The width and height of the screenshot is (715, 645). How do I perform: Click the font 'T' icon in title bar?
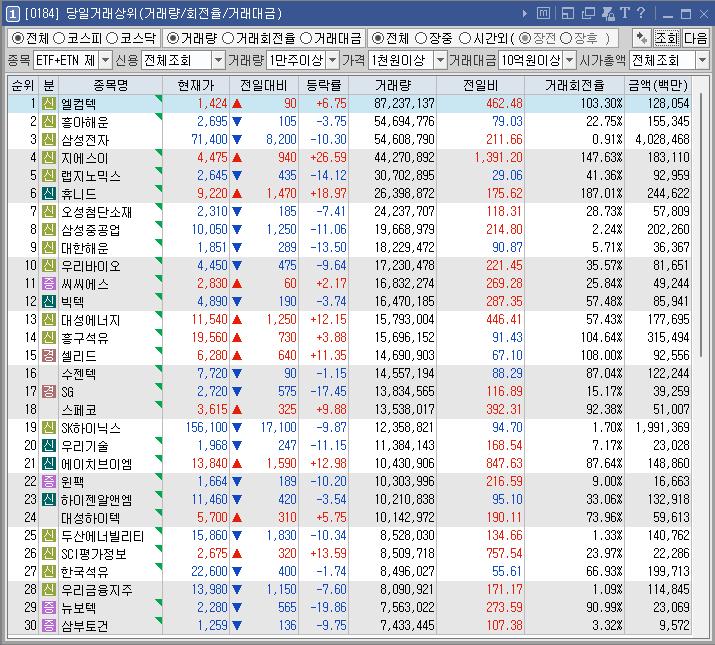[625, 13]
